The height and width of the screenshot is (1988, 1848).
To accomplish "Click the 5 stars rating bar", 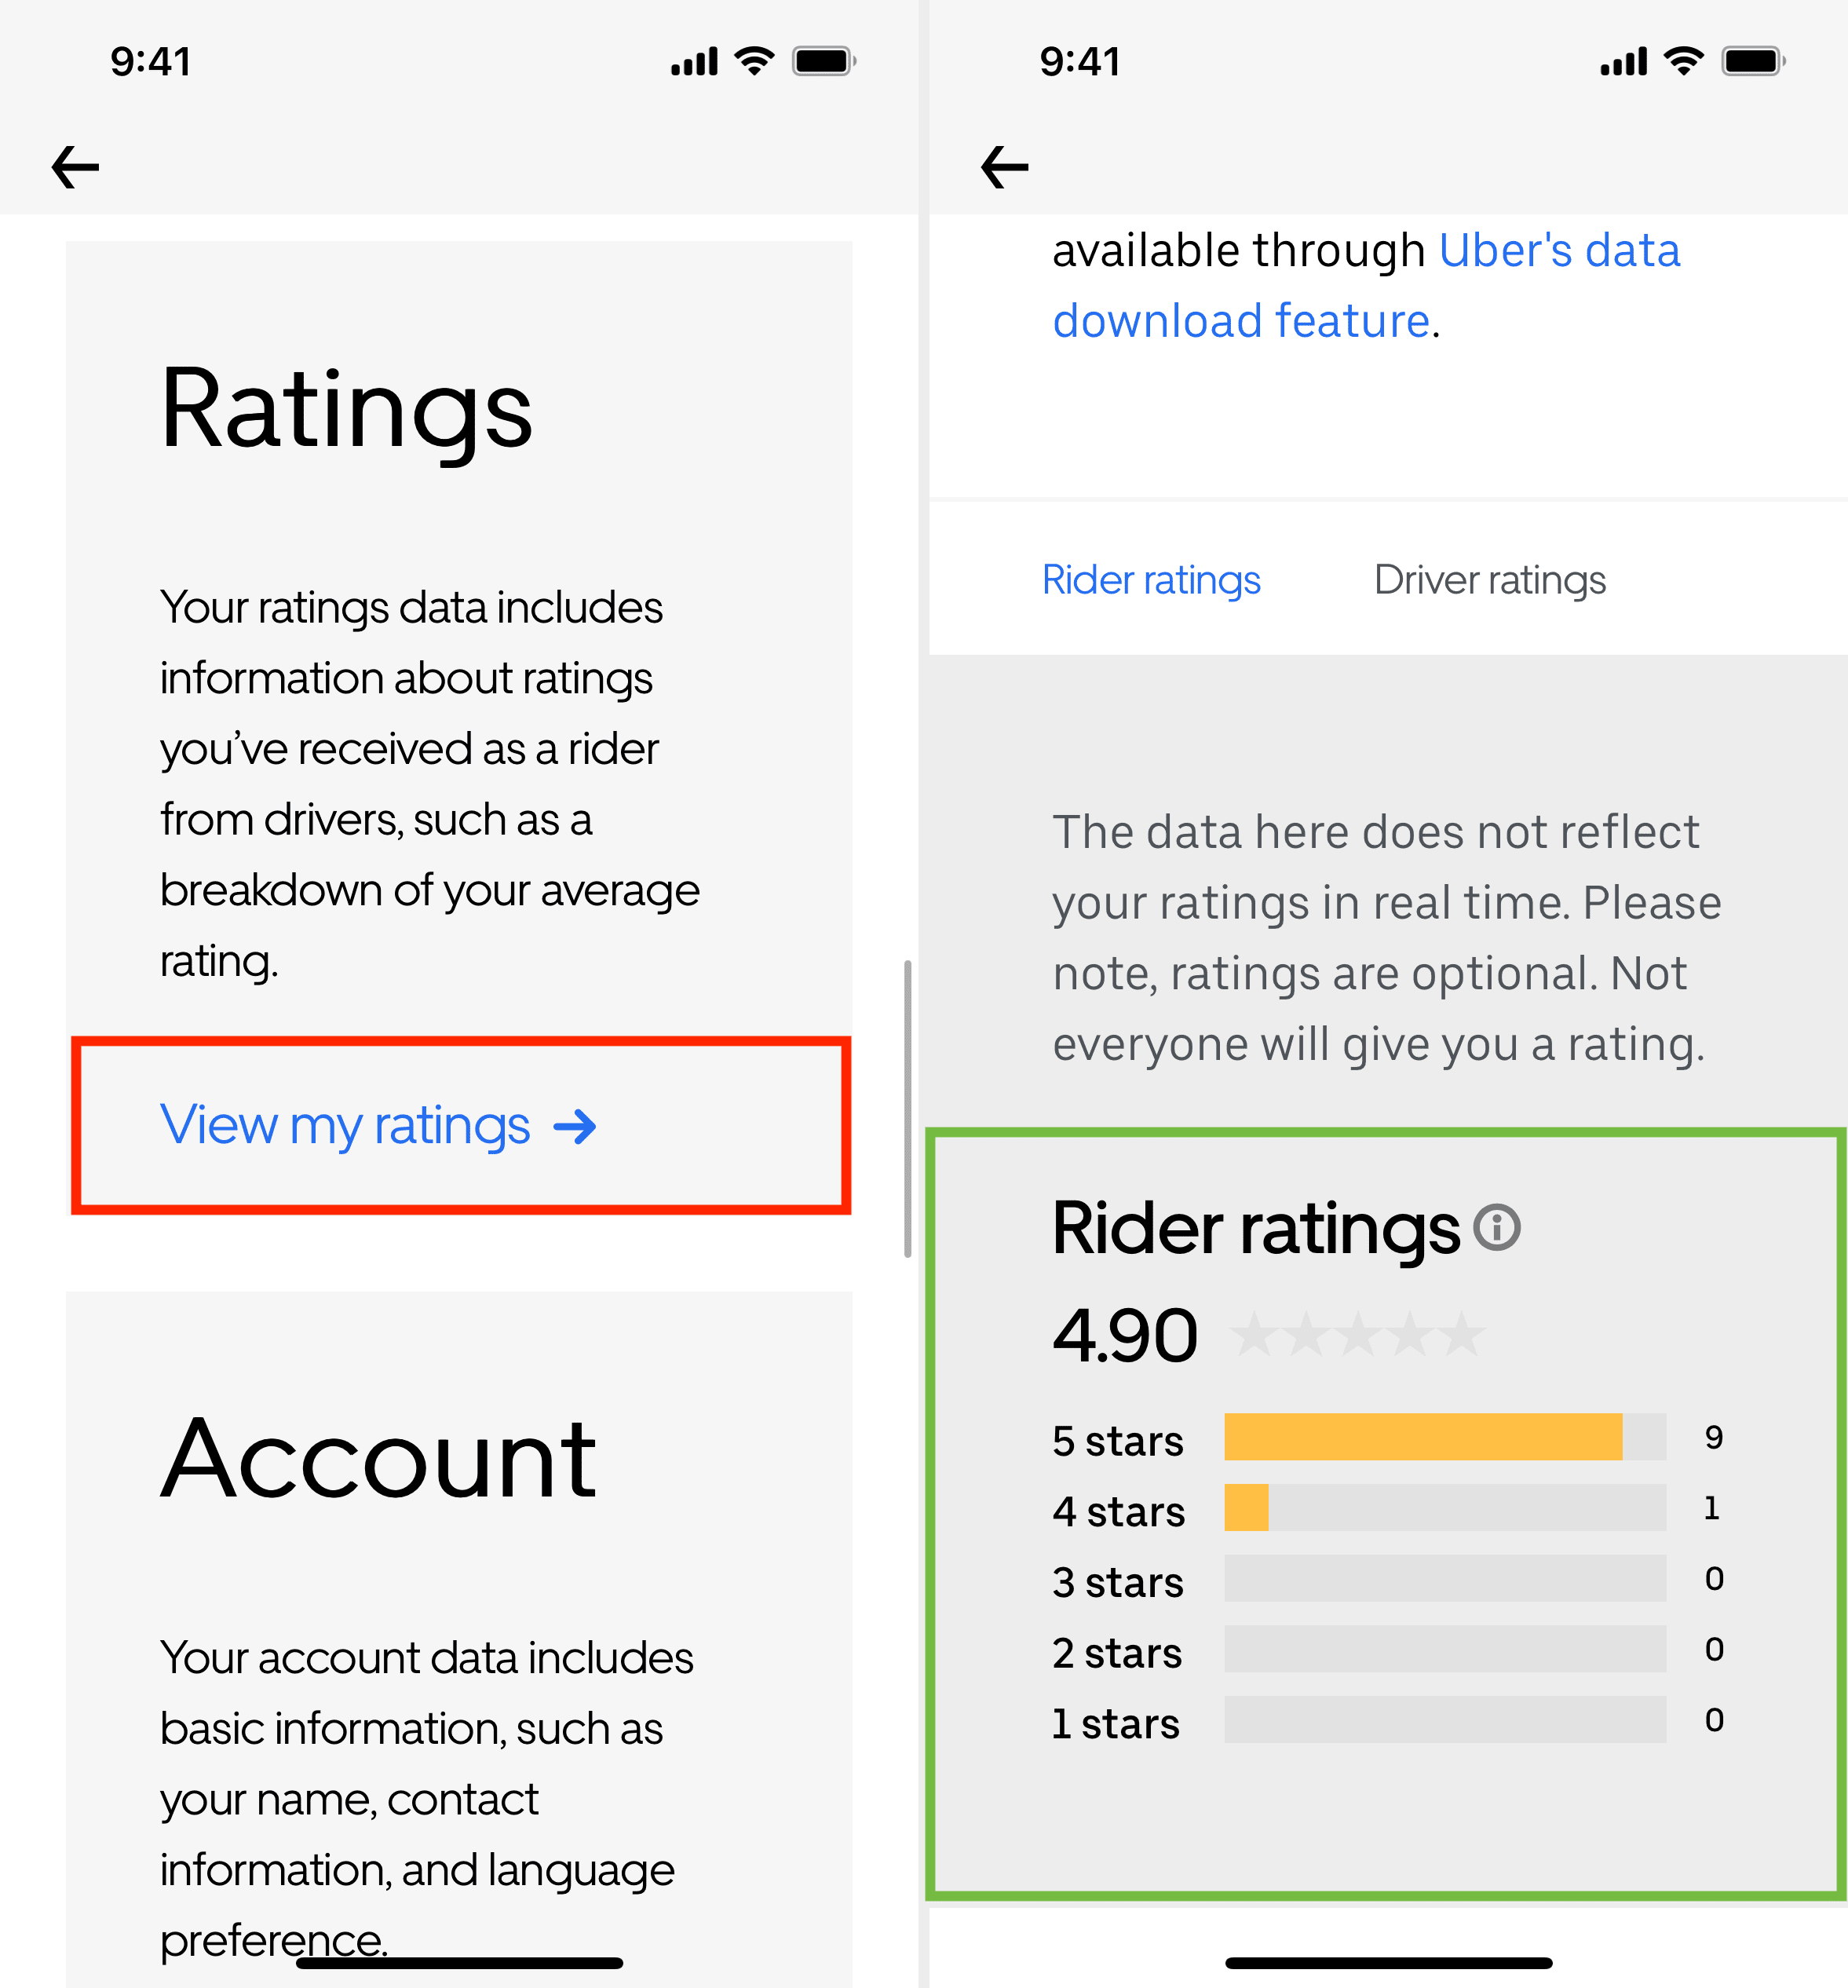I will [1445, 1437].
